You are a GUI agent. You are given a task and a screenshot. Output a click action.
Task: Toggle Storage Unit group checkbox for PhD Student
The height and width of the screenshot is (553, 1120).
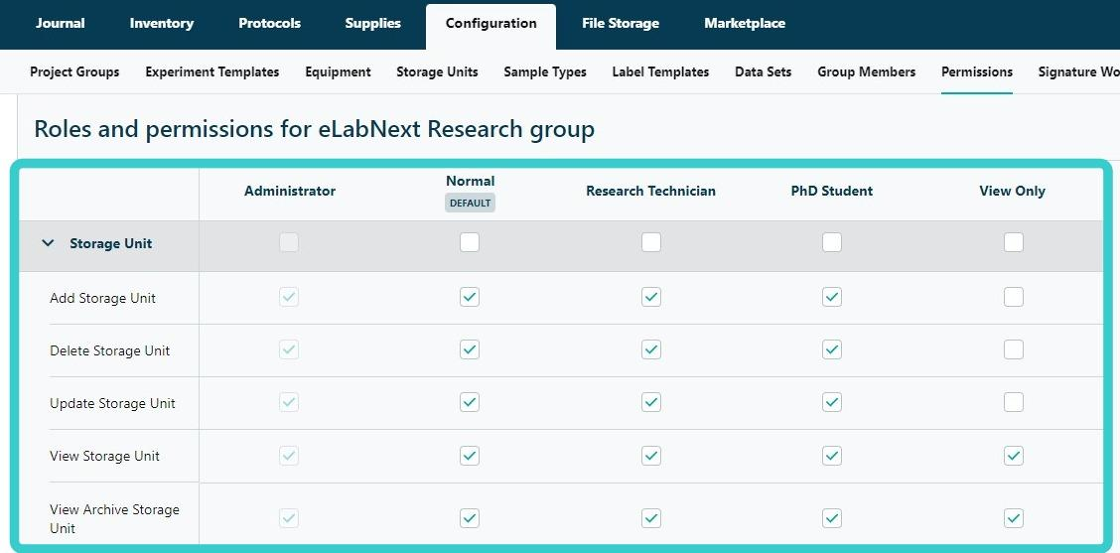[831, 242]
